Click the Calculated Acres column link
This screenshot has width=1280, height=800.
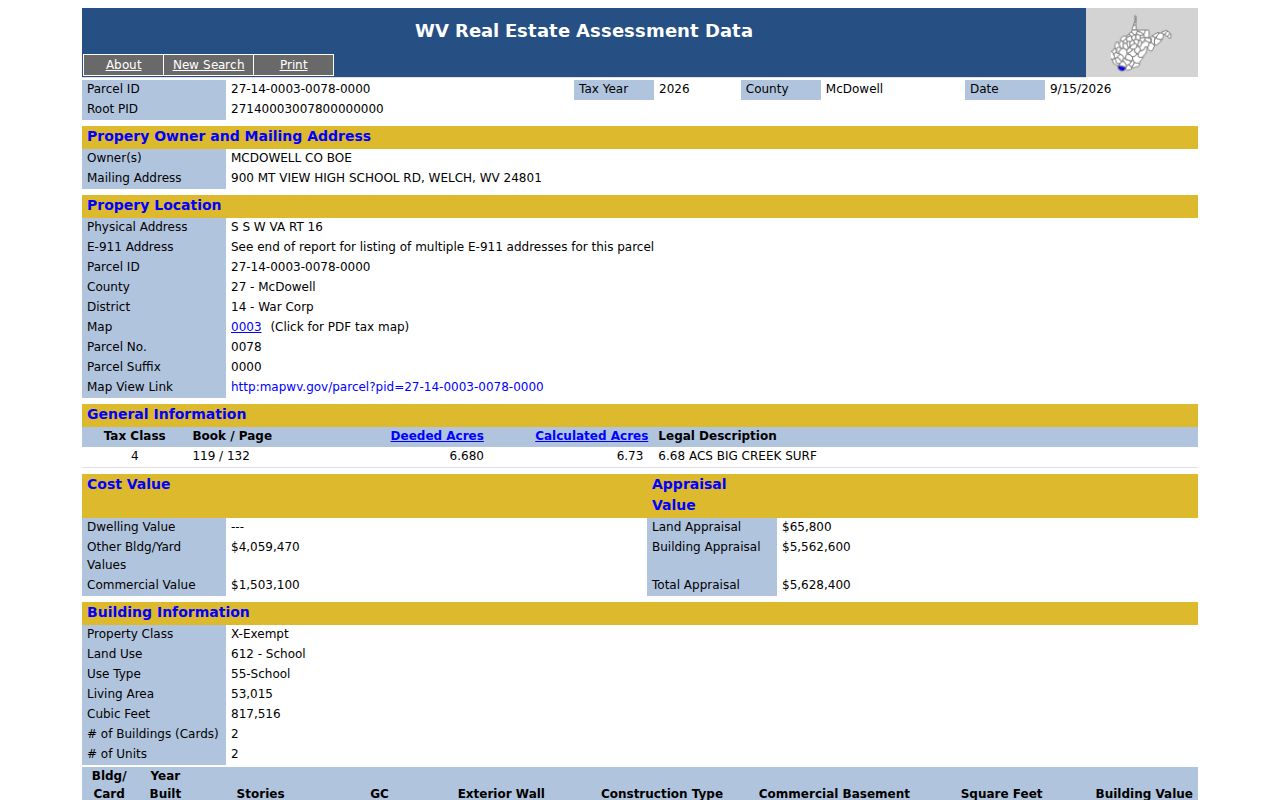click(x=591, y=436)
